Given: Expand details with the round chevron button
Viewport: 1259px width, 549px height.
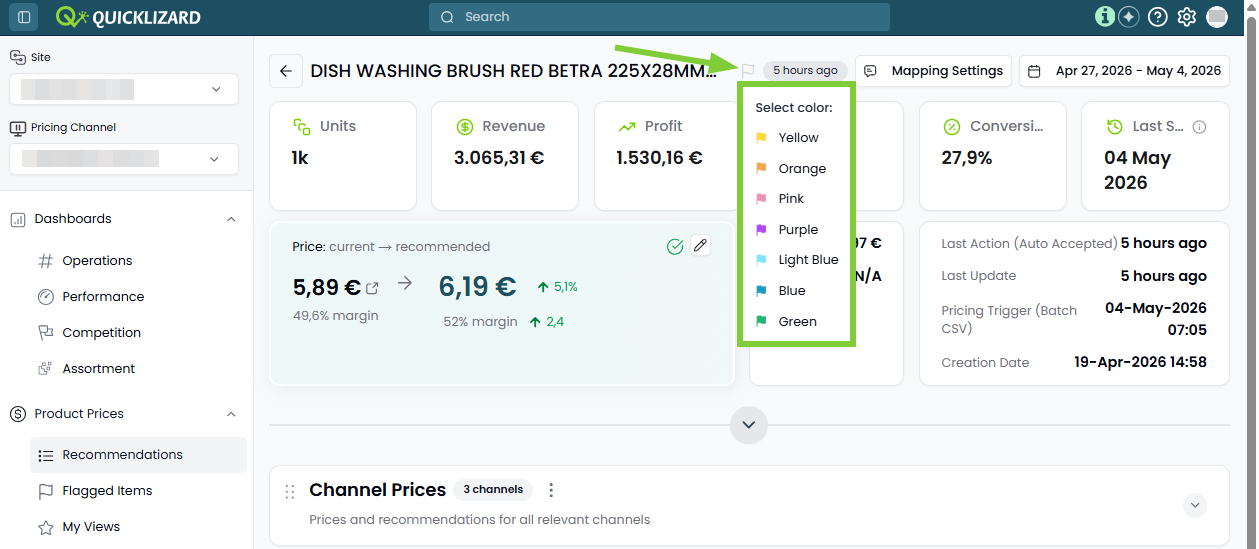Looking at the screenshot, I should coord(749,425).
